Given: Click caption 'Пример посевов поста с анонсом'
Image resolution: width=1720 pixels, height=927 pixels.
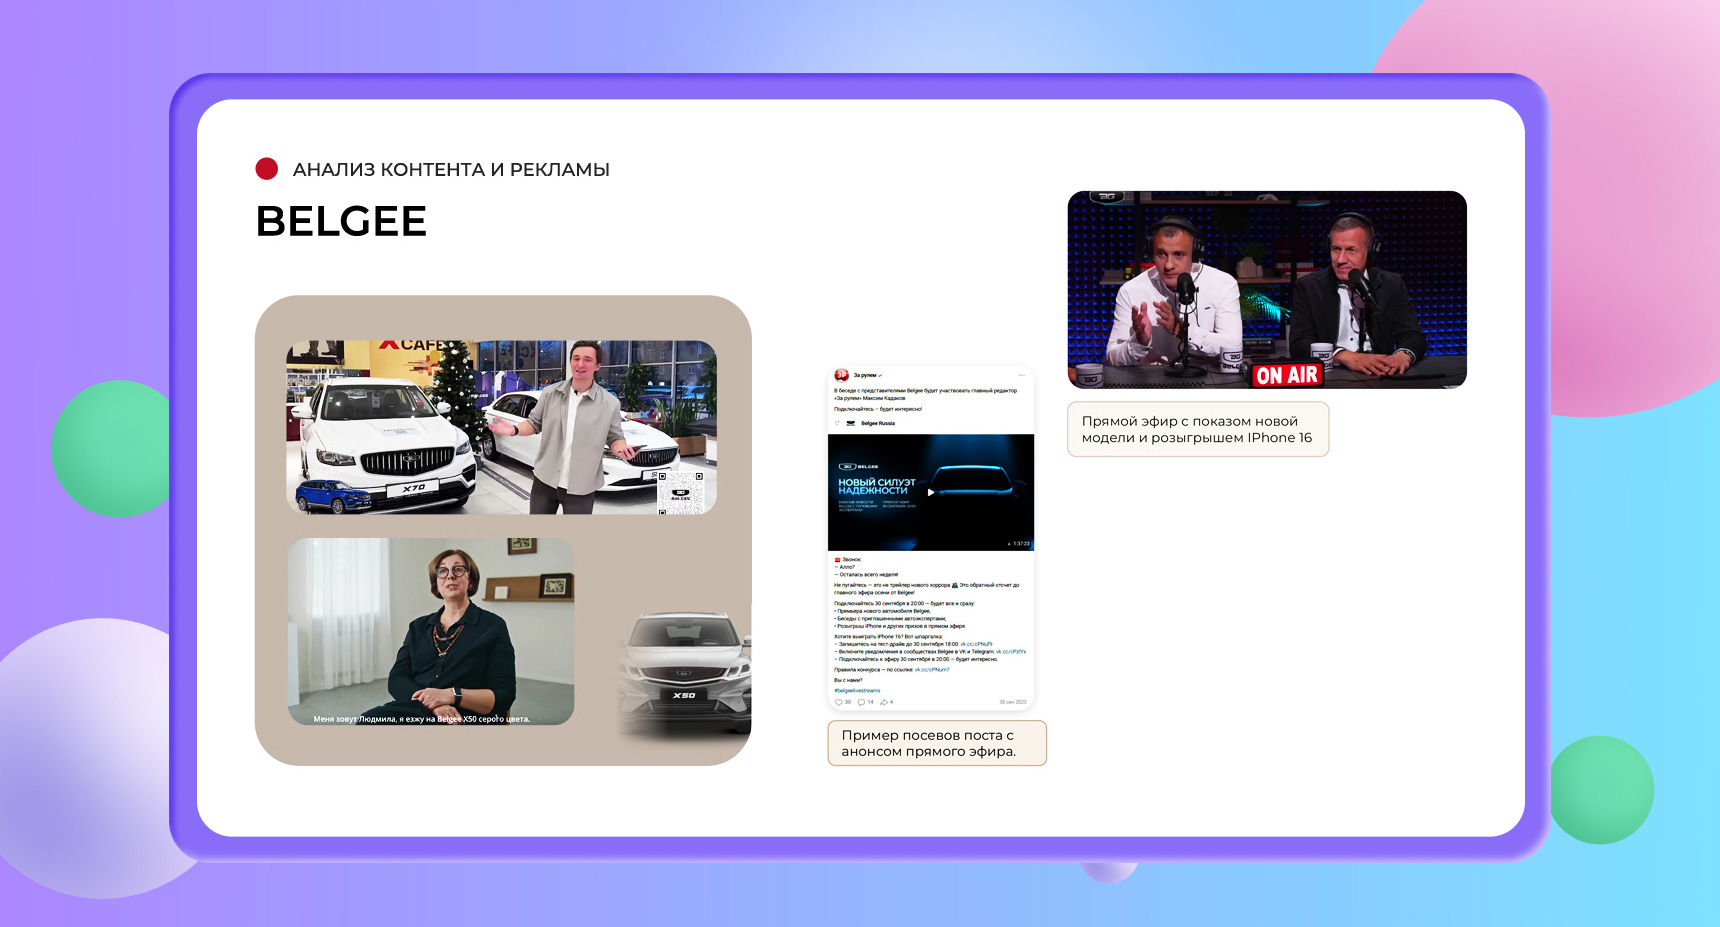Looking at the screenshot, I should pos(937,743).
